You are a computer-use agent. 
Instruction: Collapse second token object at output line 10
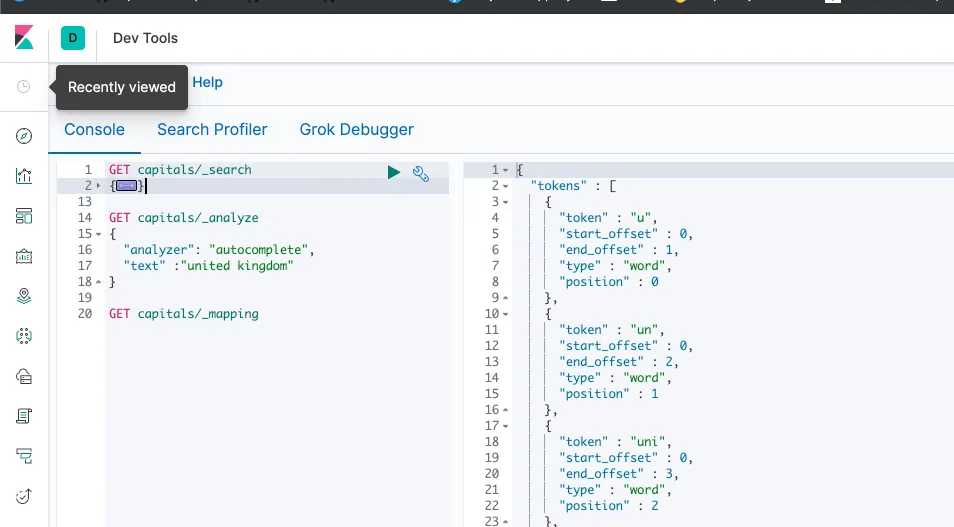click(x=506, y=314)
